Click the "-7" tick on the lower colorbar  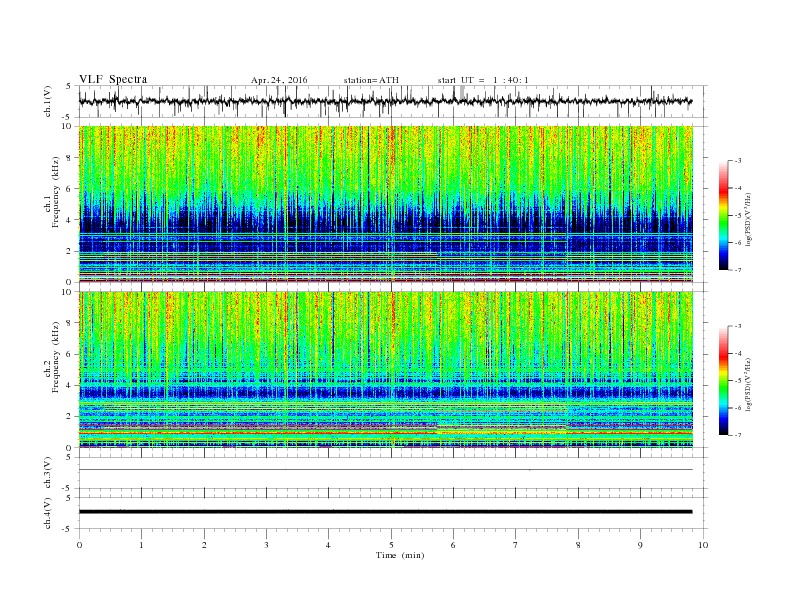pos(738,435)
